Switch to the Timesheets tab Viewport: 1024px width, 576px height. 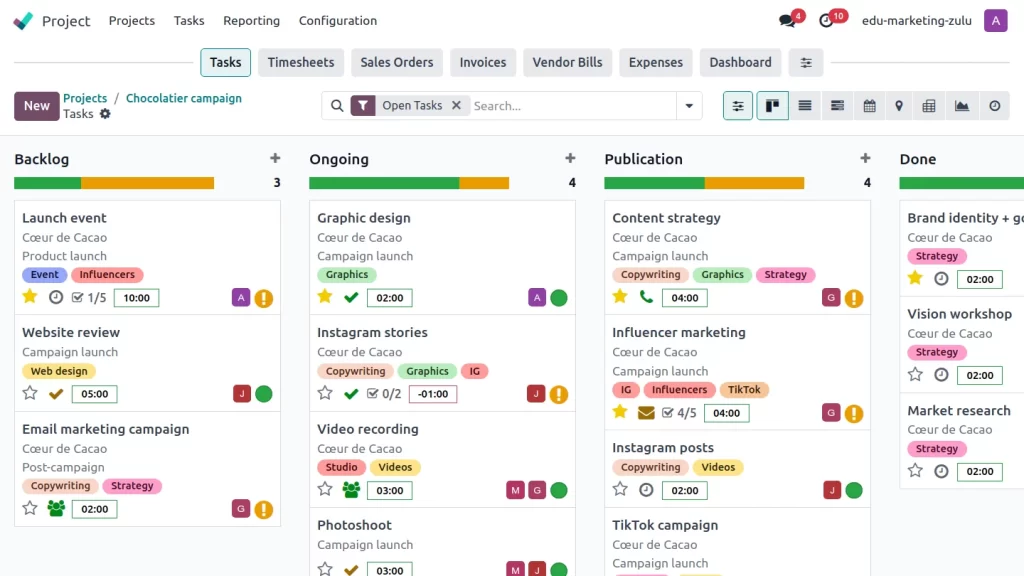(301, 62)
